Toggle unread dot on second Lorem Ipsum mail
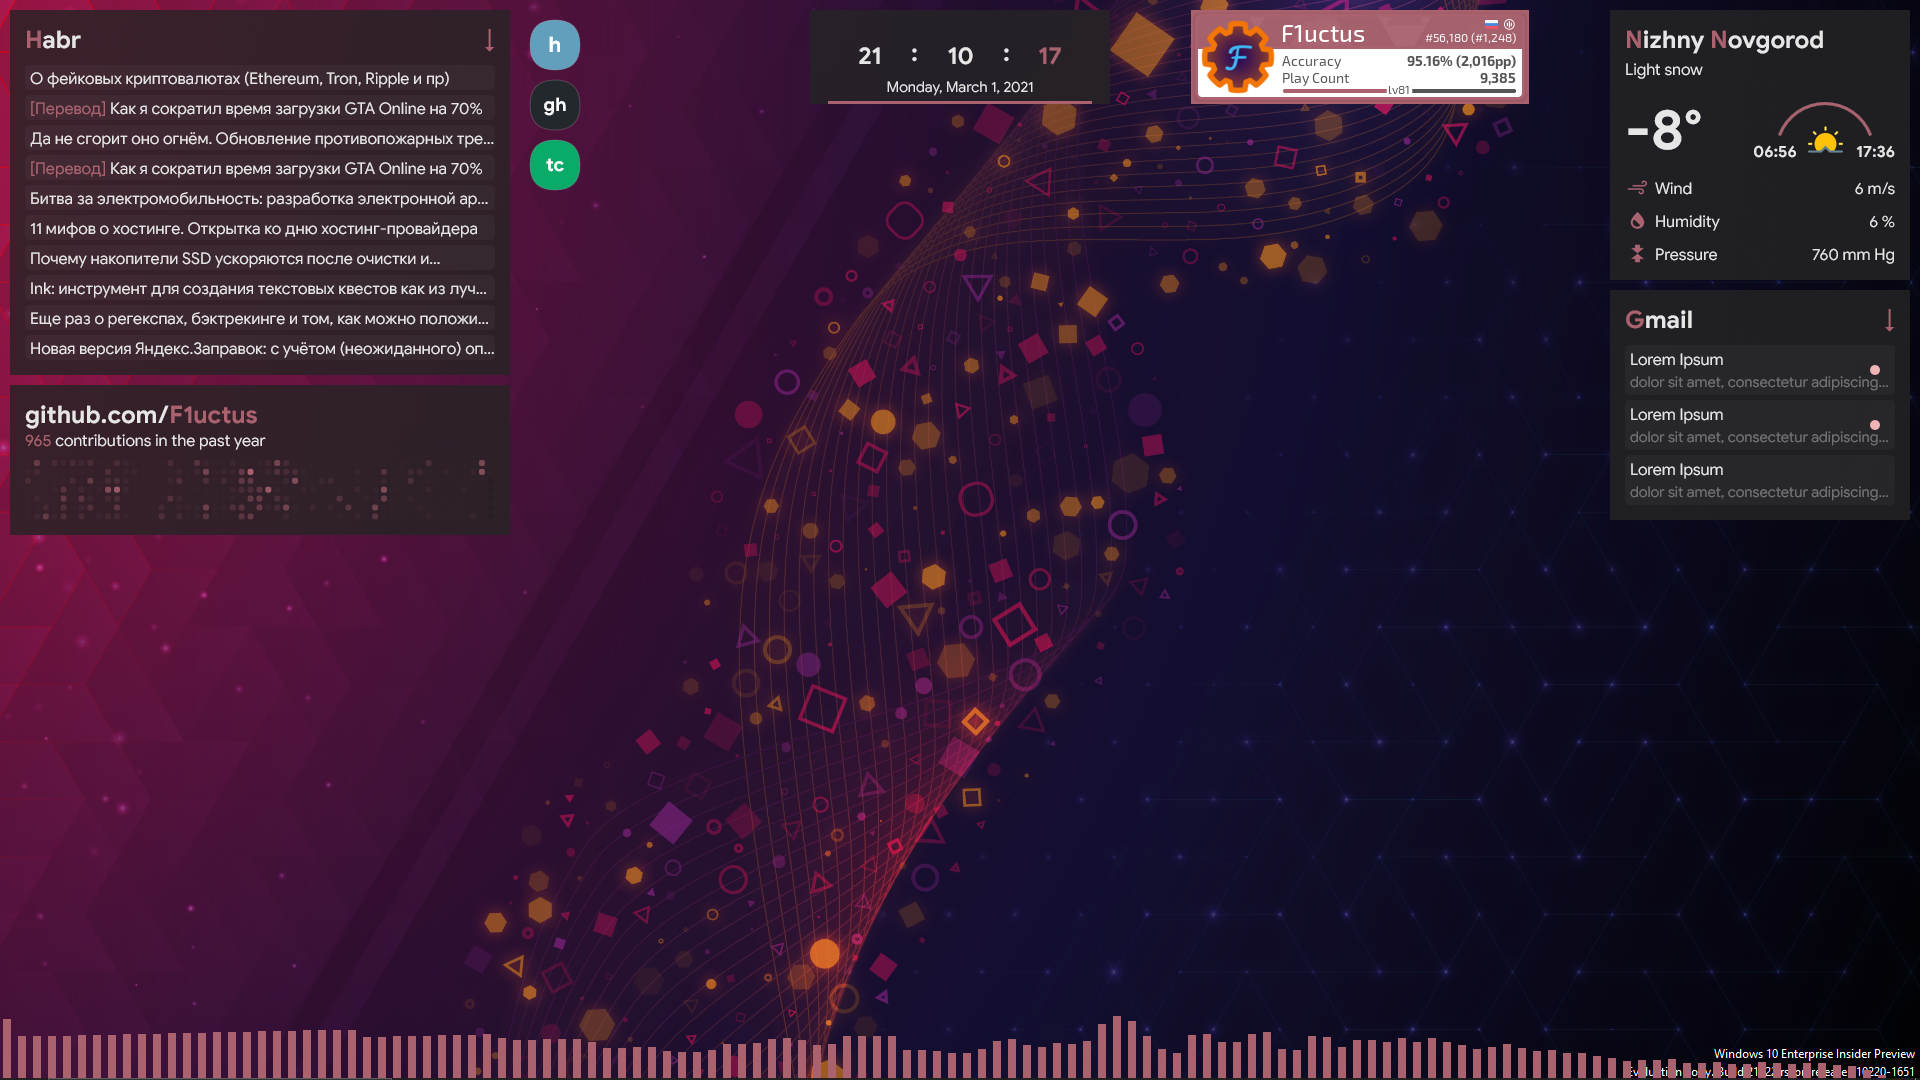This screenshot has height=1080, width=1920. [x=1875, y=425]
